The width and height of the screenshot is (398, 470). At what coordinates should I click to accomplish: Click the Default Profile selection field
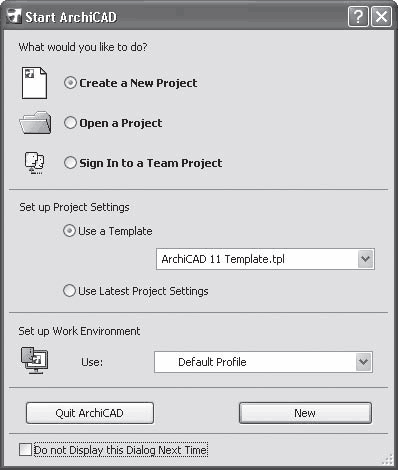pyautogui.click(x=263, y=362)
